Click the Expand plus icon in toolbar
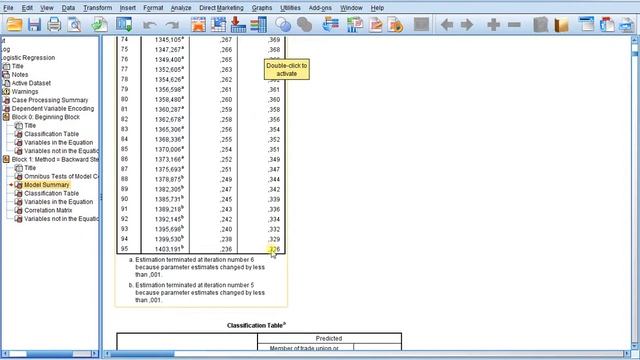This screenshot has width=640, height=360. coord(493,25)
